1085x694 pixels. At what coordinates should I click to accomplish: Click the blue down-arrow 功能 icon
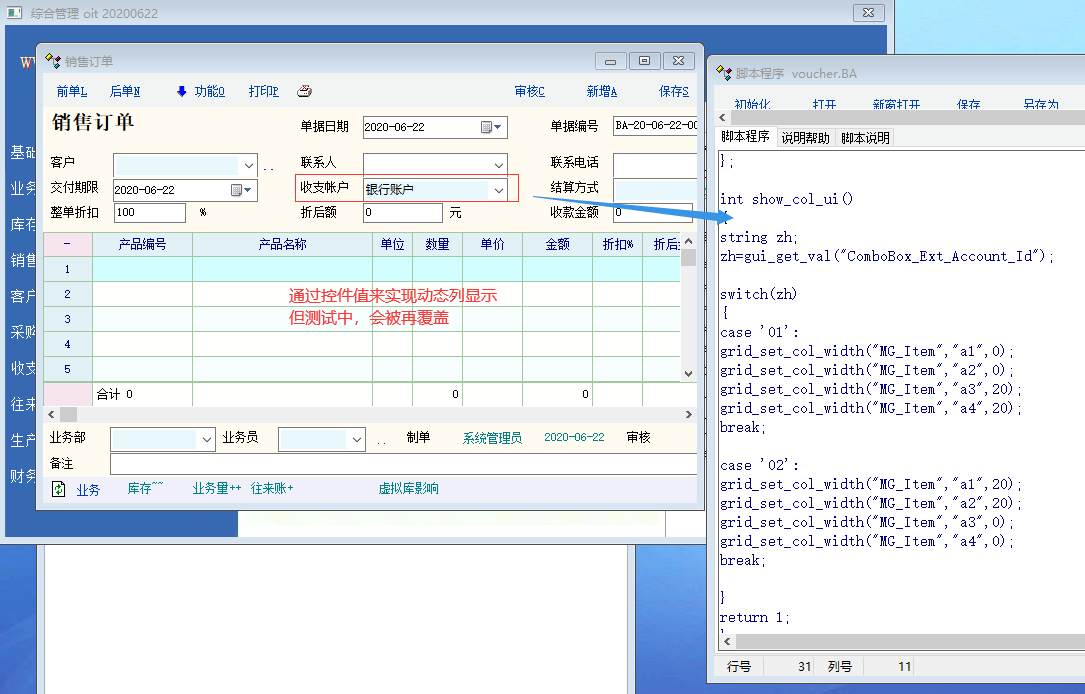tap(181, 91)
